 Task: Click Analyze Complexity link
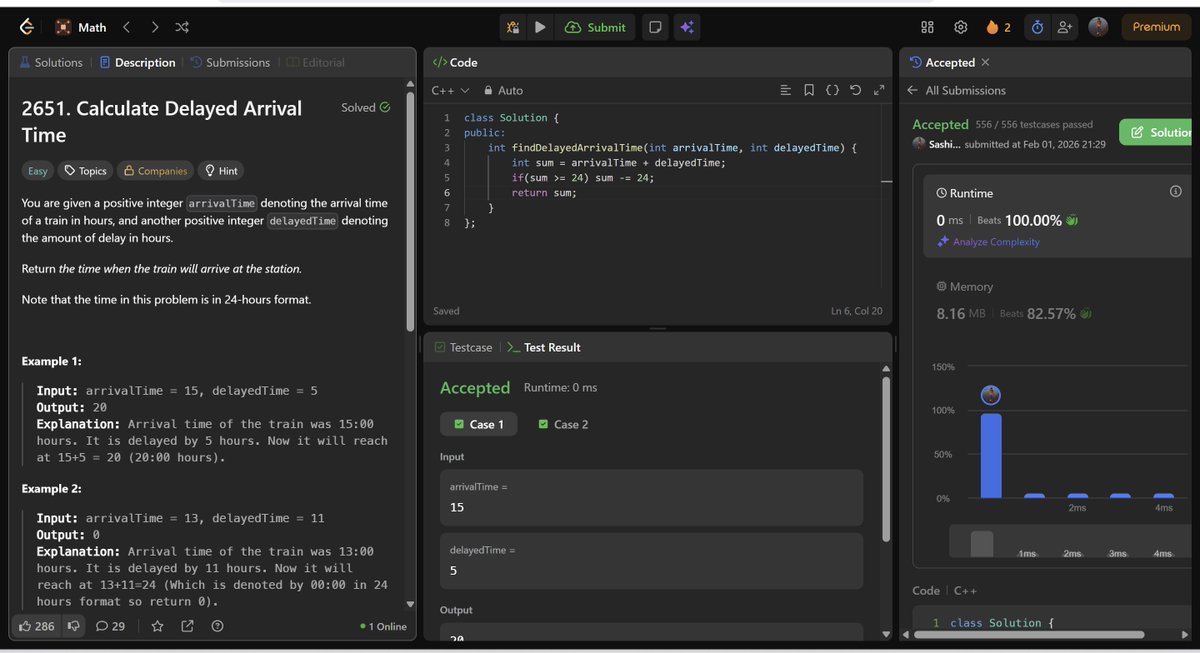(x=988, y=242)
